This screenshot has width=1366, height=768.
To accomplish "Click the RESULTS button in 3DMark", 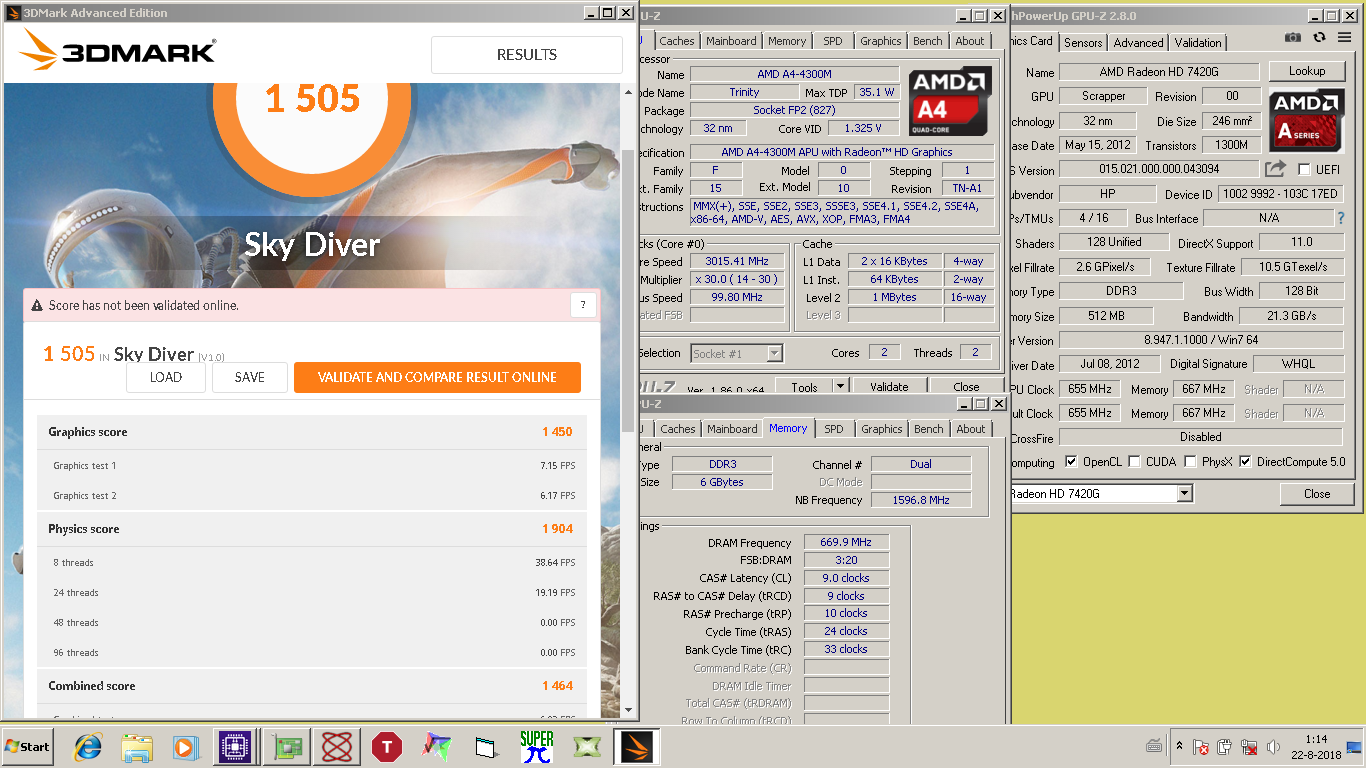I will click(x=527, y=55).
